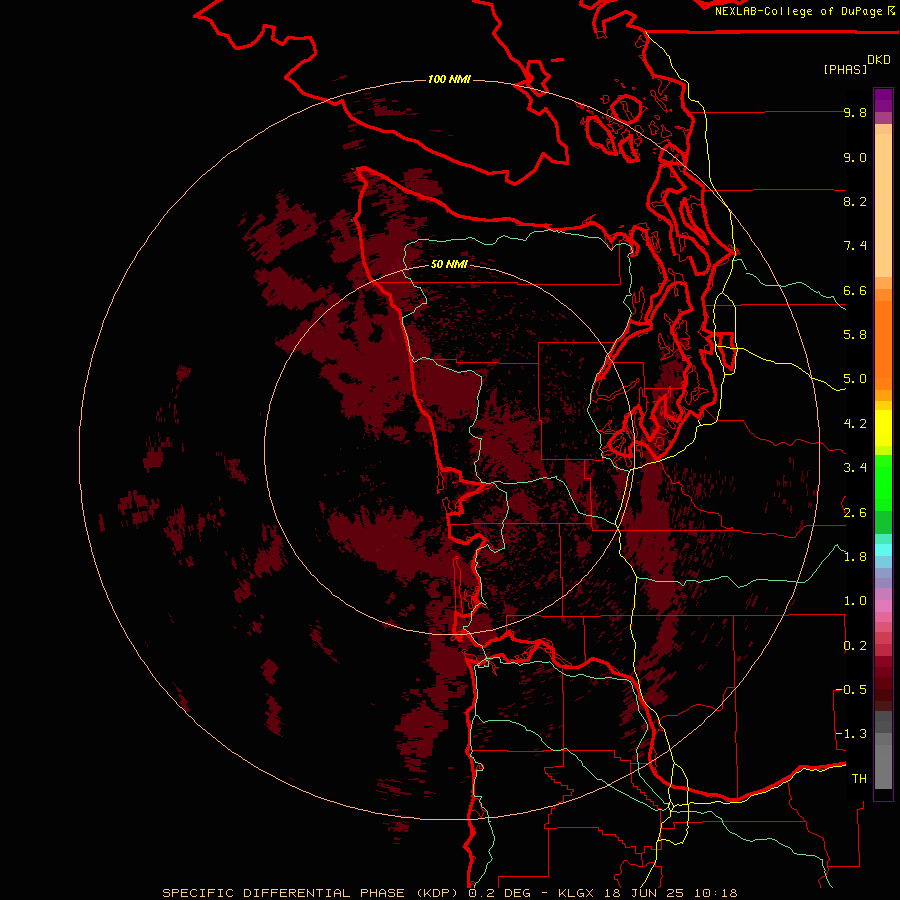
Task: Click the 6.6 value on the scale
Action: tap(855, 290)
